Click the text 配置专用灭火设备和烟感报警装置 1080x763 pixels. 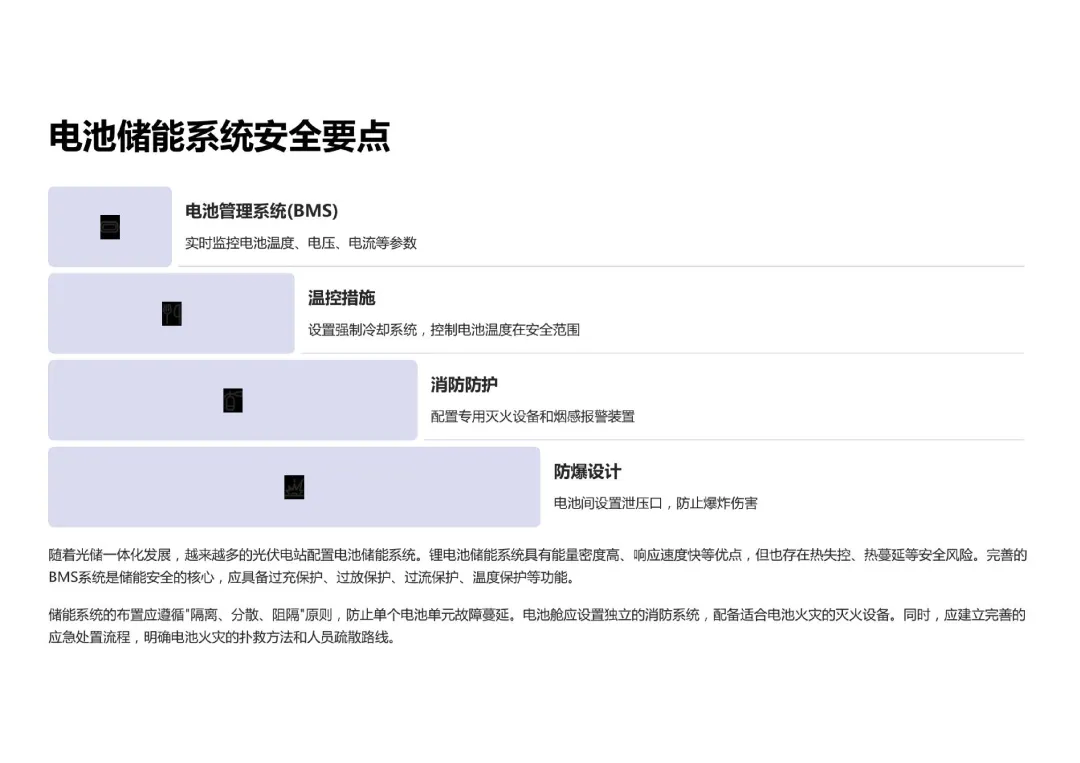(532, 417)
